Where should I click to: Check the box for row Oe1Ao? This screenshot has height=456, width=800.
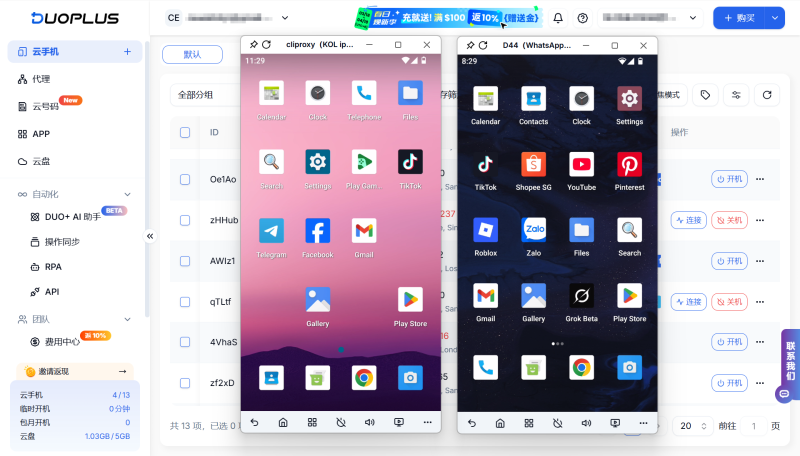click(185, 180)
